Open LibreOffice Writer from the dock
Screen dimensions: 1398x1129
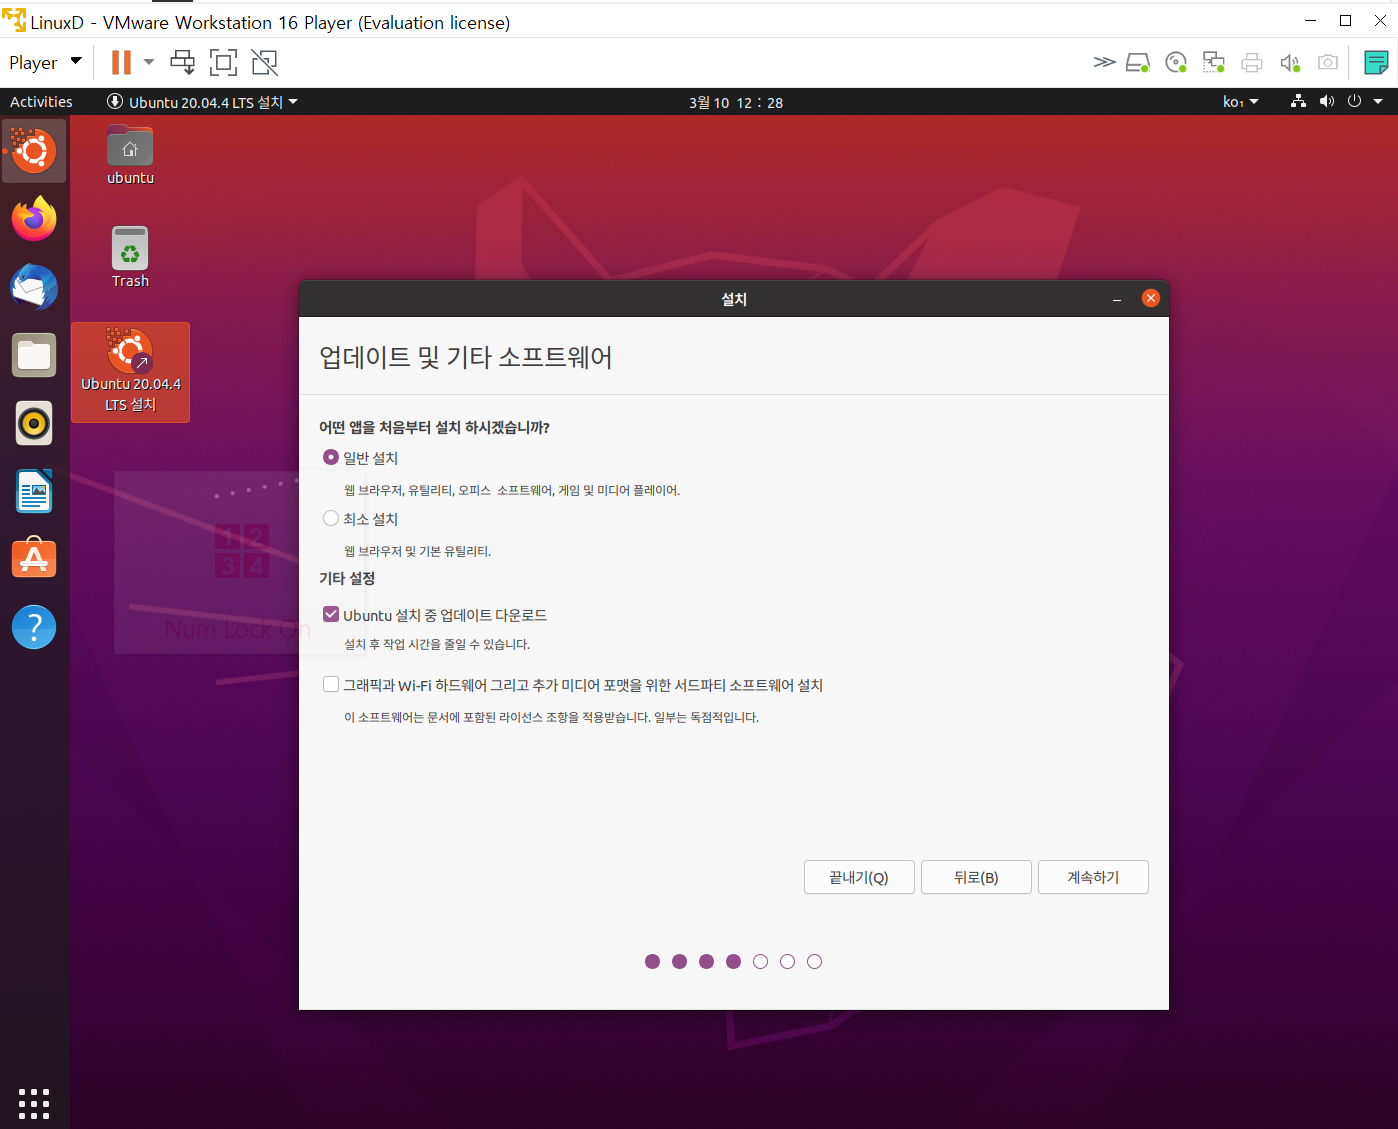(34, 491)
